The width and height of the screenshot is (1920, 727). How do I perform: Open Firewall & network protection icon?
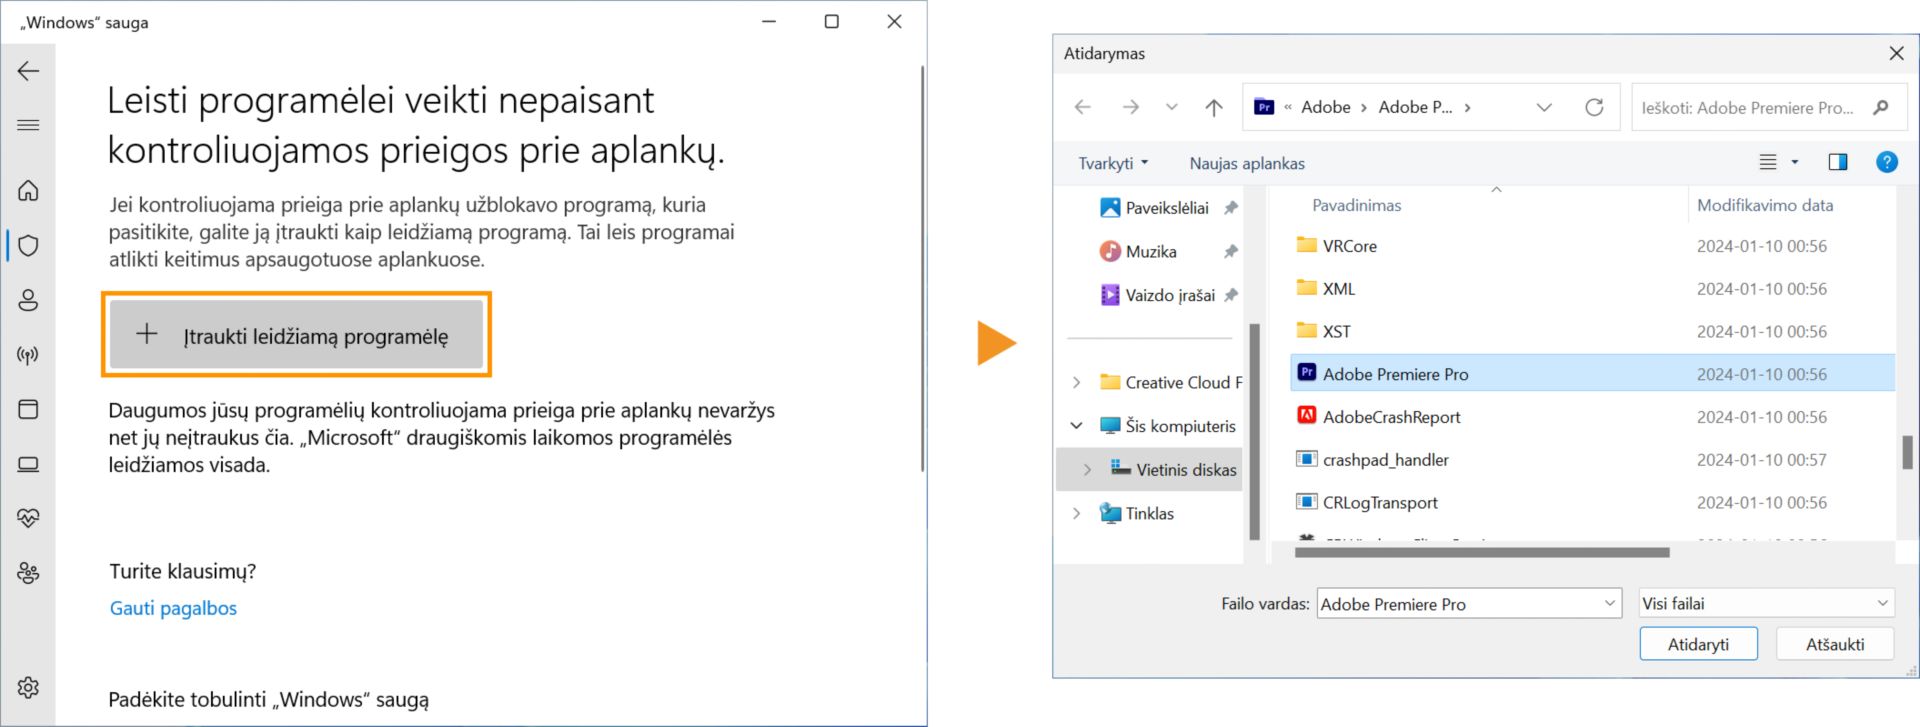pos(28,355)
